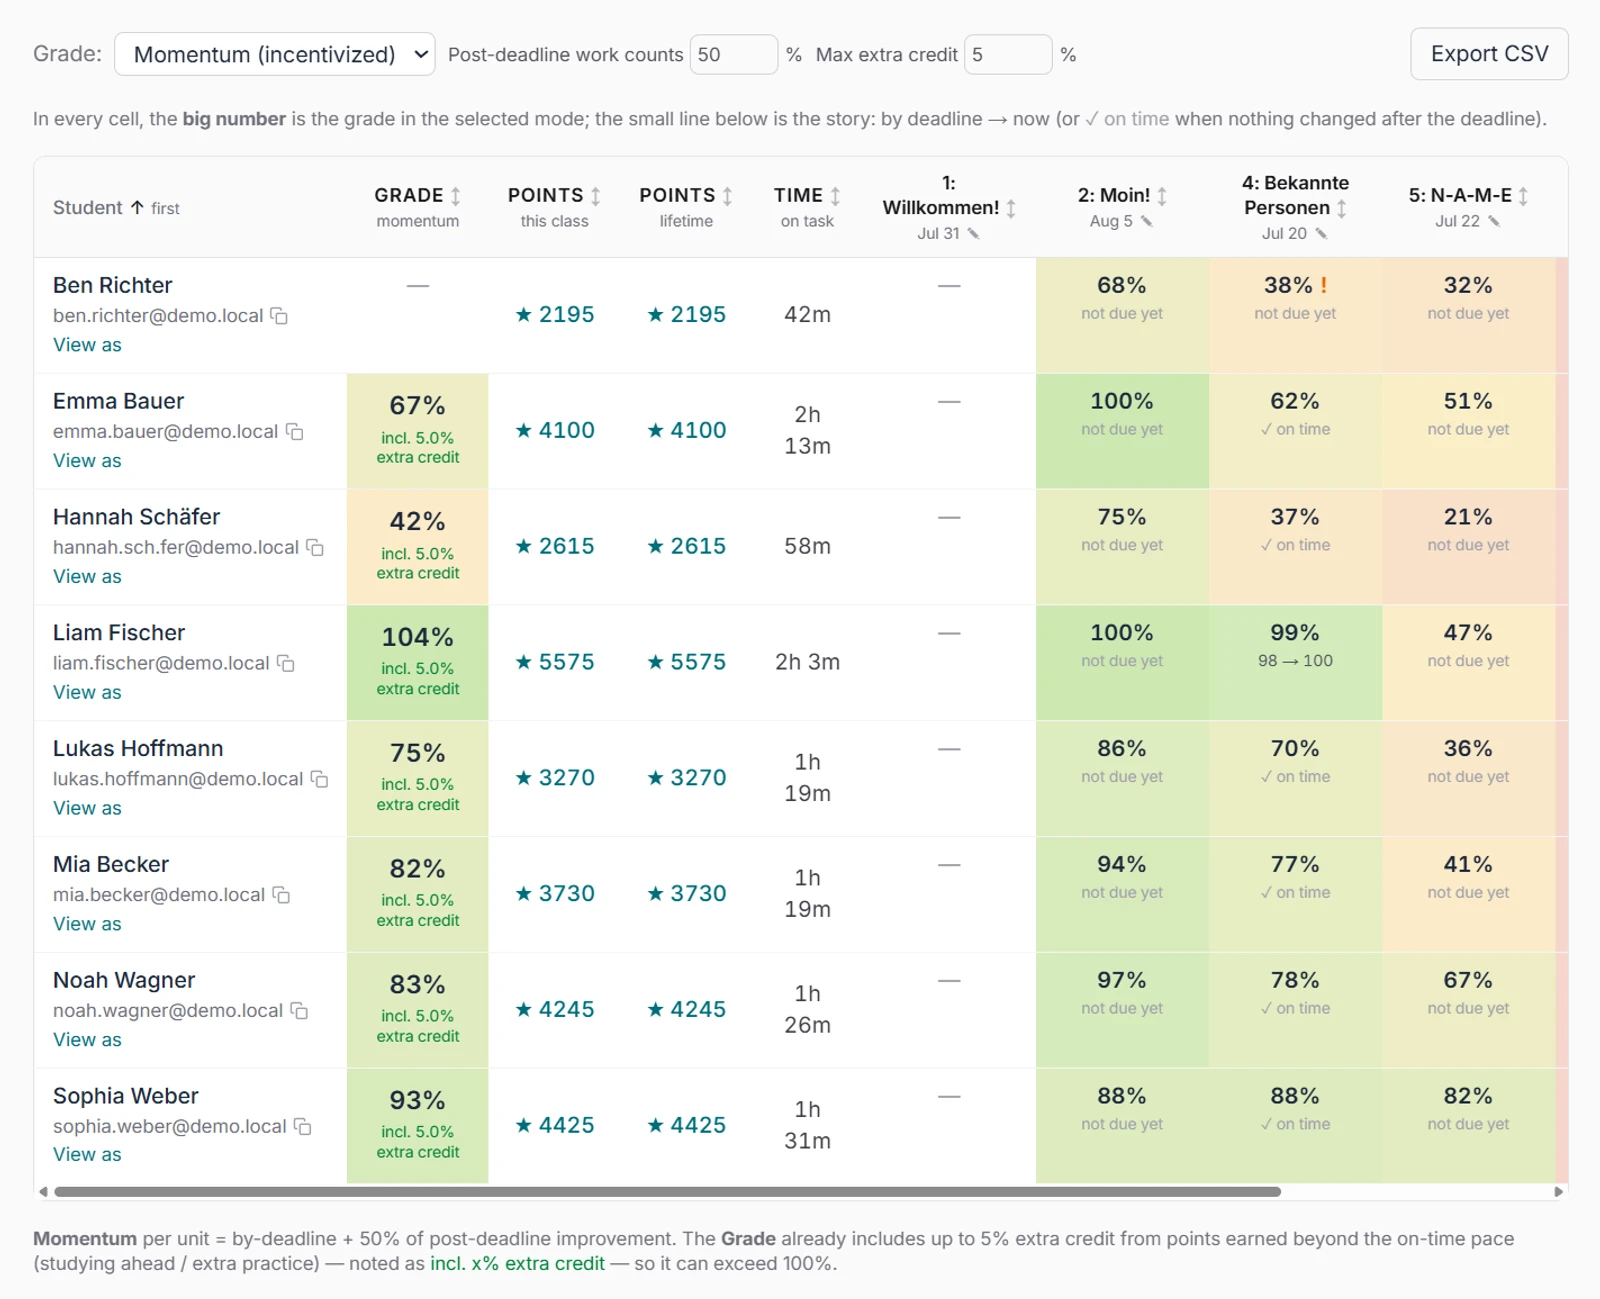This screenshot has width=1600, height=1299.
Task: Click Liam Fischer's 5575 lifetime points
Action: click(687, 662)
